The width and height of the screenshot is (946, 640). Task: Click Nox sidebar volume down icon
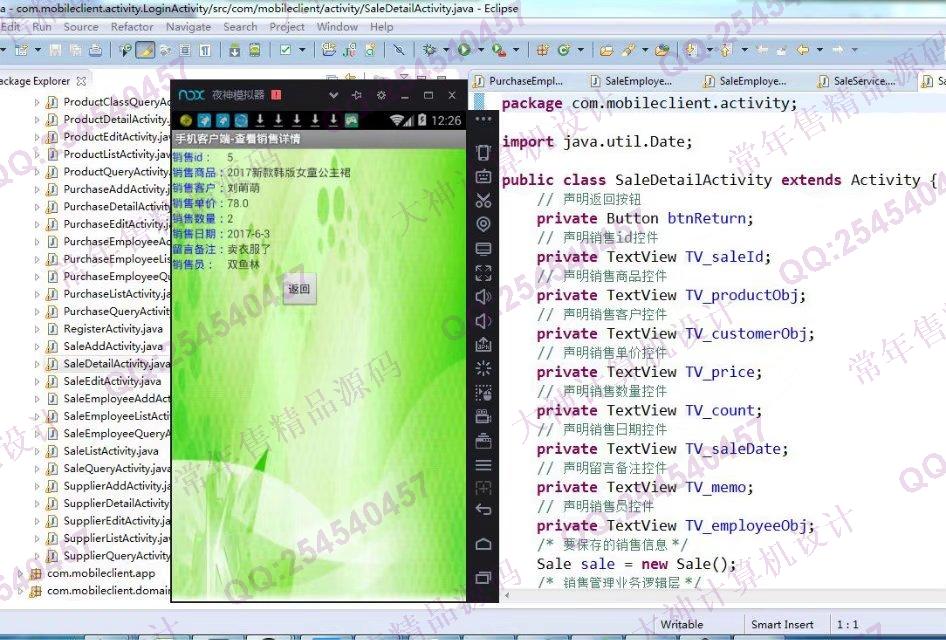tap(483, 321)
